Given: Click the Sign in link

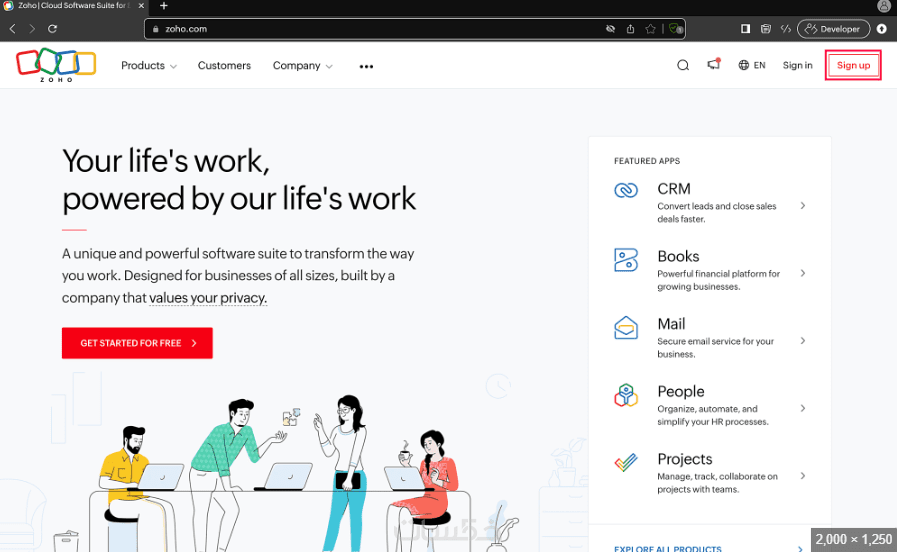Looking at the screenshot, I should point(797,65).
